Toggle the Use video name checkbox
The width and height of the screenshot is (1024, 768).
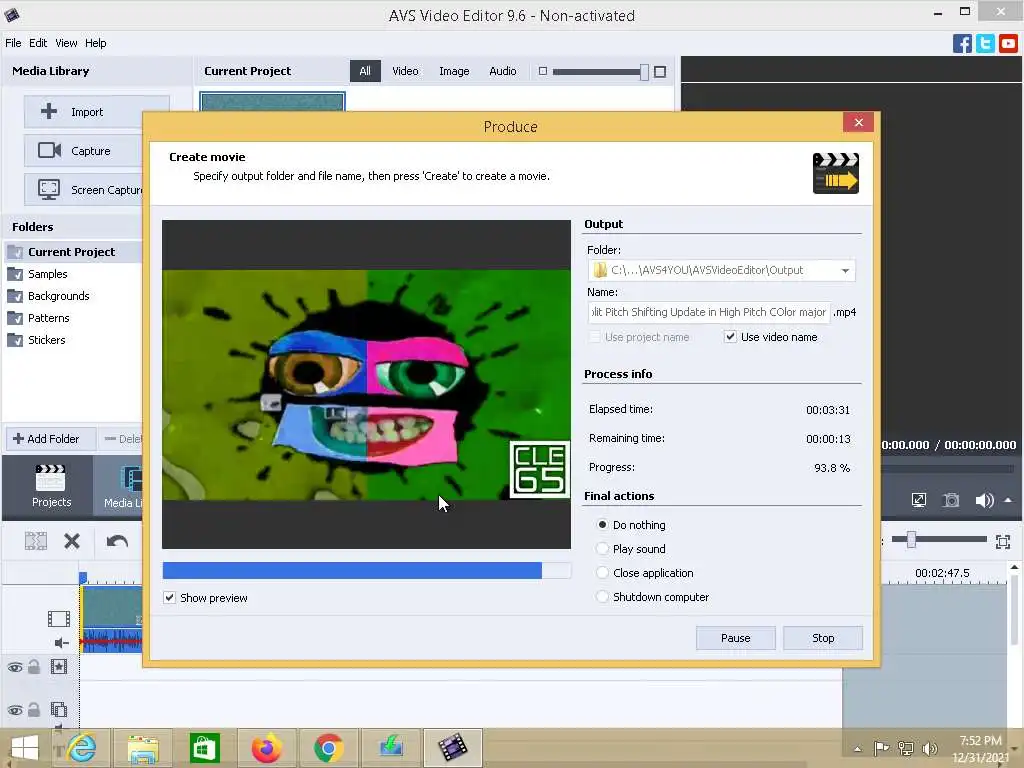pyautogui.click(x=730, y=337)
